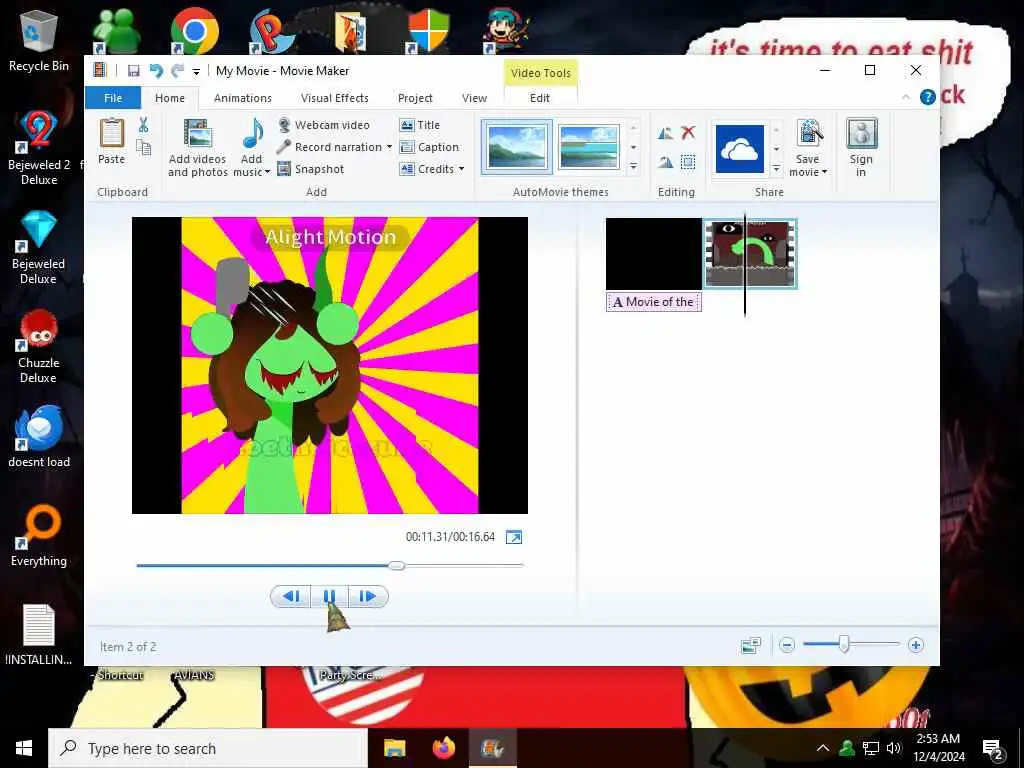Expand the Record narration dropdown arrow
Image resolution: width=1024 pixels, height=768 pixels.
pyautogui.click(x=389, y=147)
